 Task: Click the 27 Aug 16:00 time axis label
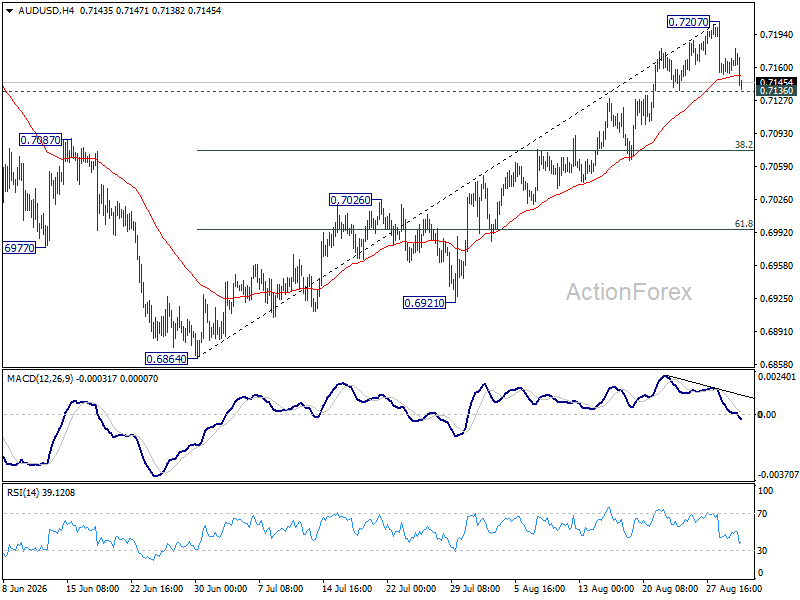click(734, 589)
